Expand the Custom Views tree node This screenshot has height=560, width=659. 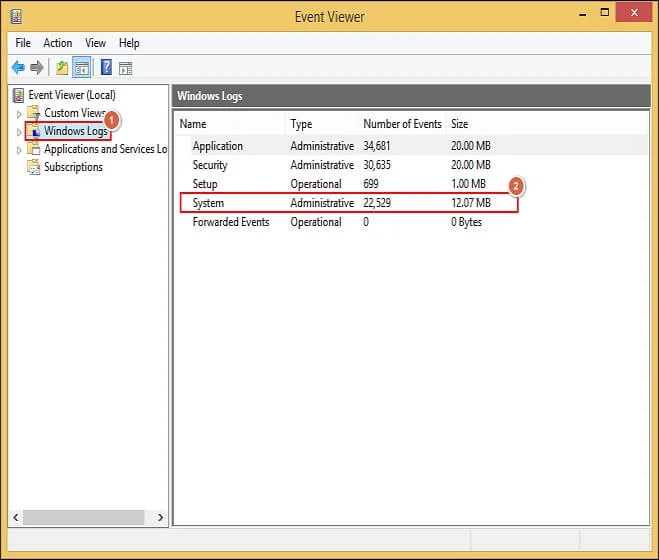point(19,114)
